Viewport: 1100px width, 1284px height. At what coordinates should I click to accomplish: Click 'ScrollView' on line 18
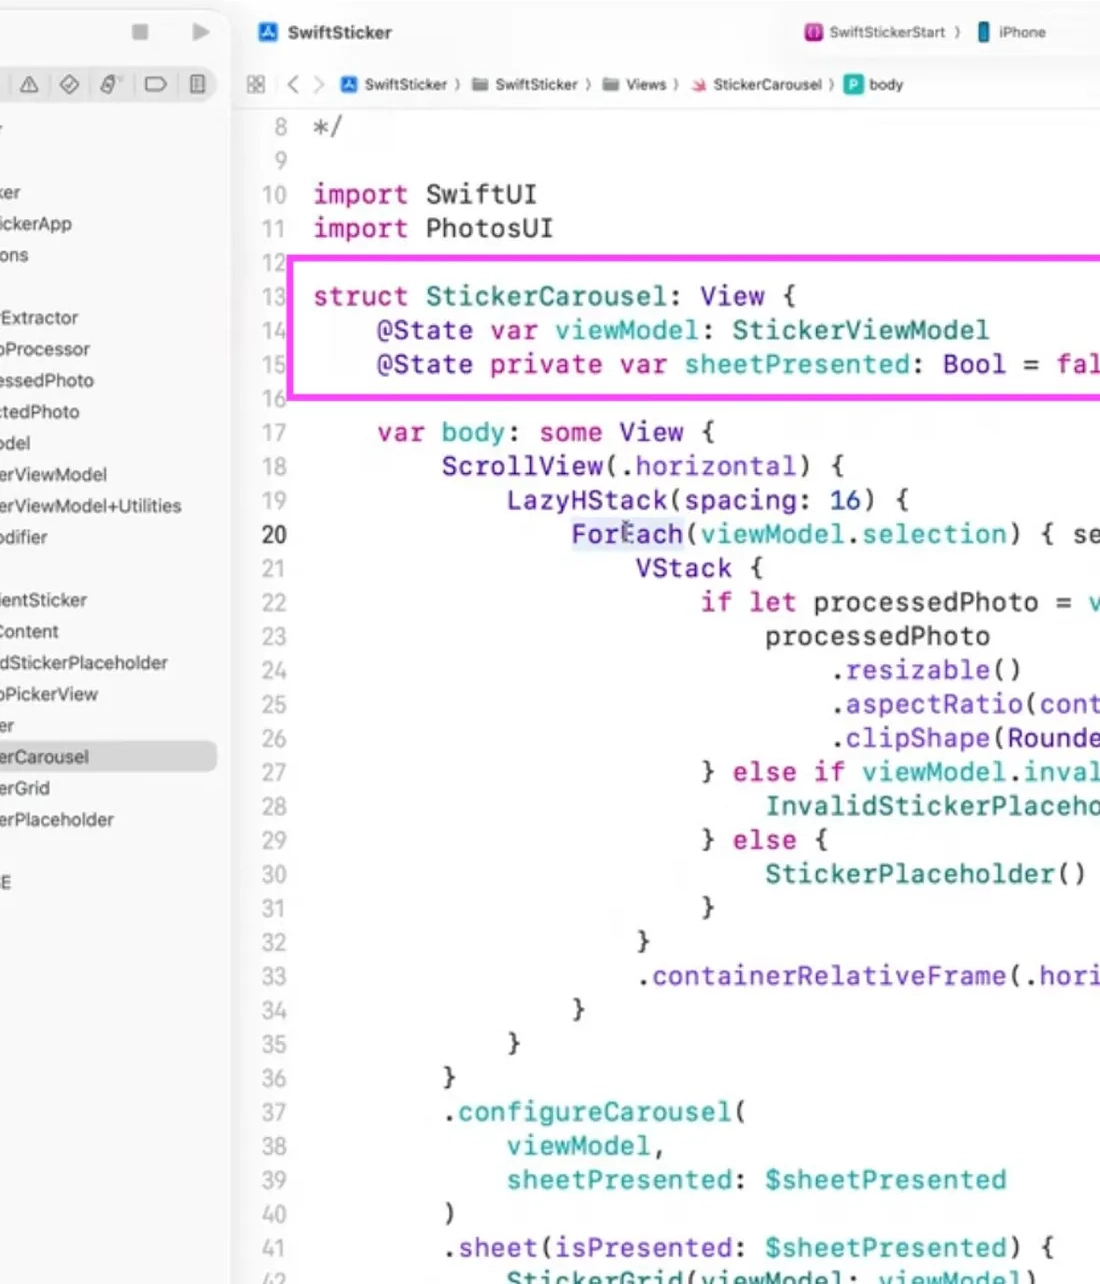coord(522,466)
